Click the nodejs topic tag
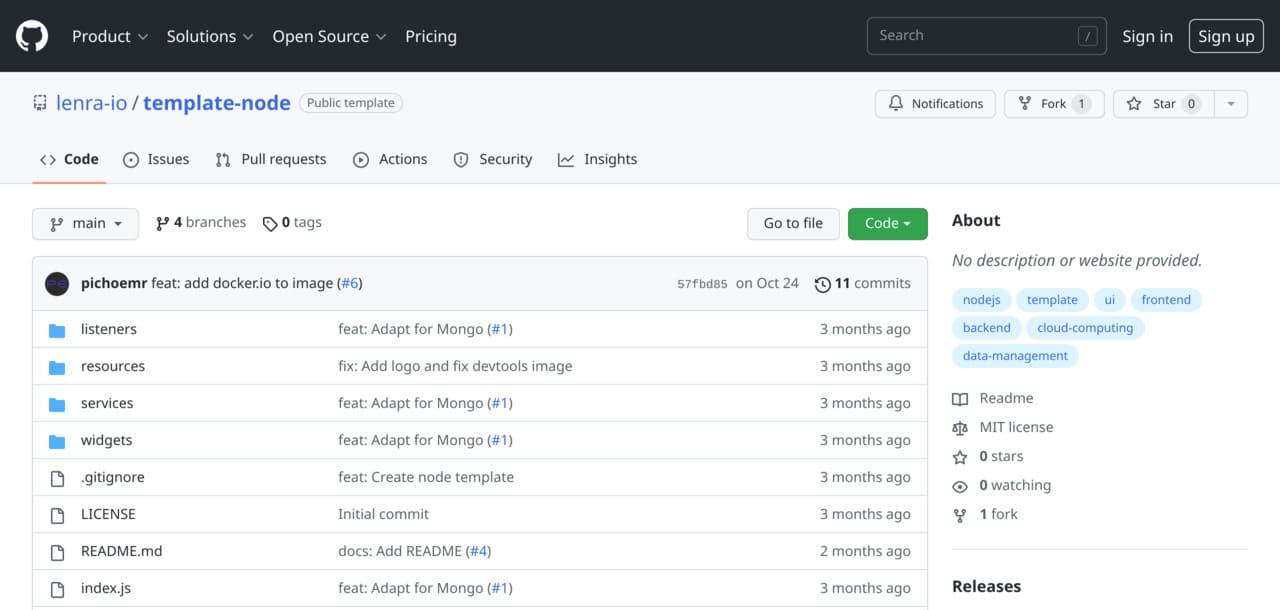Screen dimensions: 1280x610 [982, 300]
